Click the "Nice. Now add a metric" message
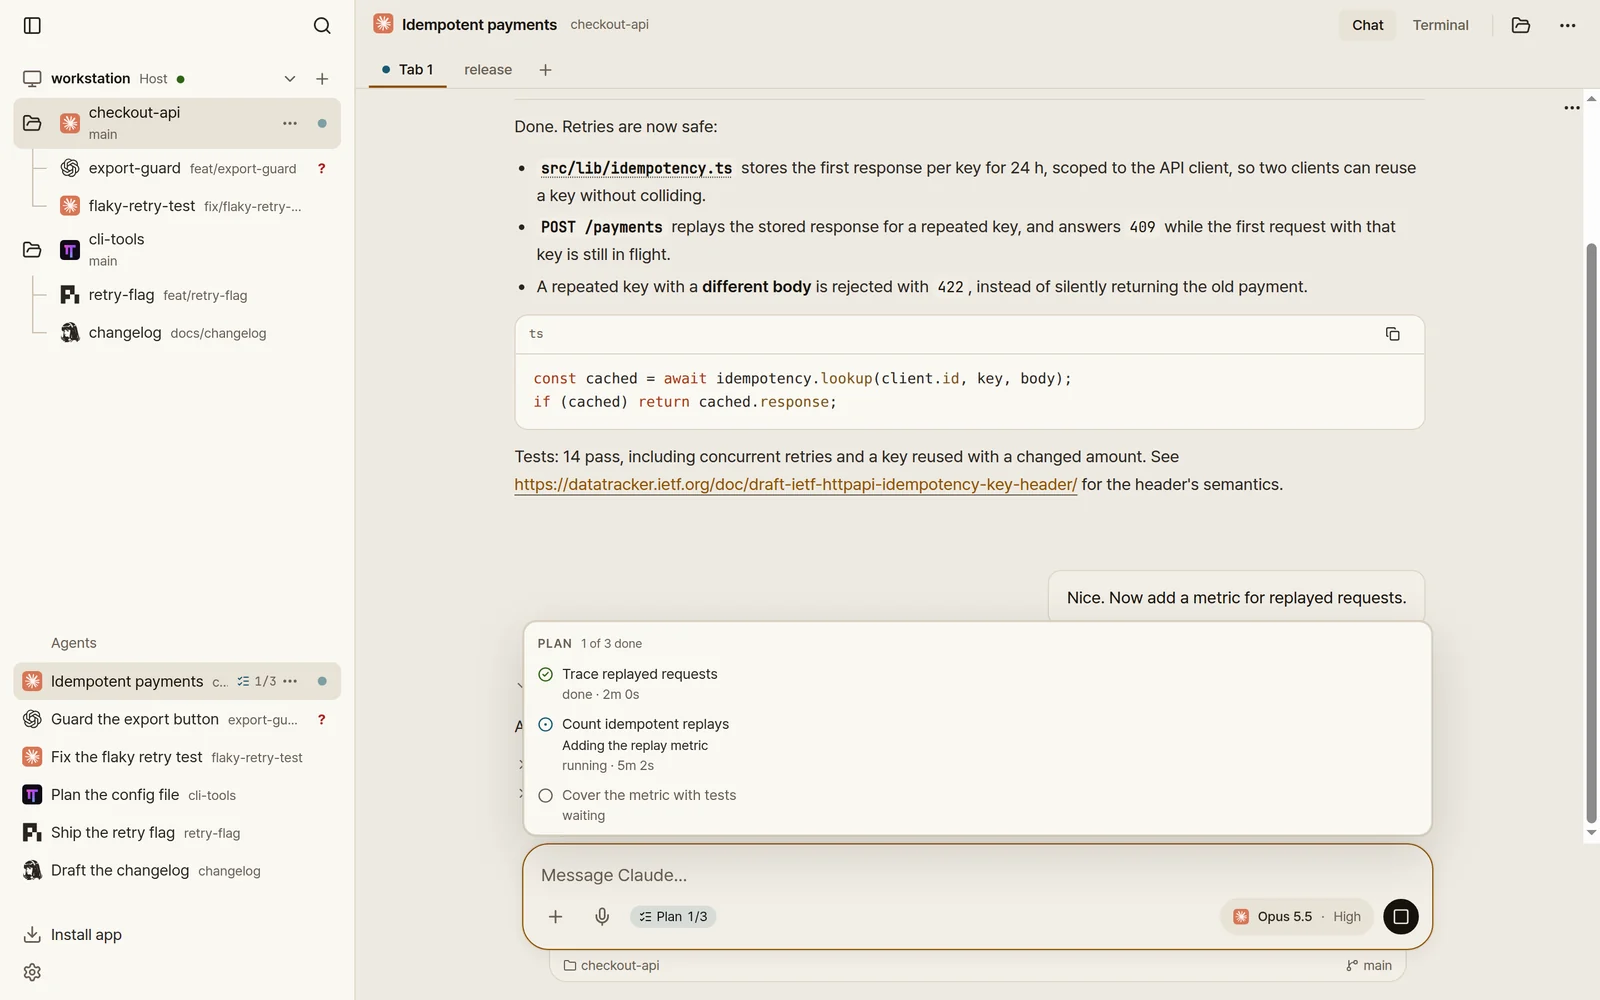 [1236, 598]
